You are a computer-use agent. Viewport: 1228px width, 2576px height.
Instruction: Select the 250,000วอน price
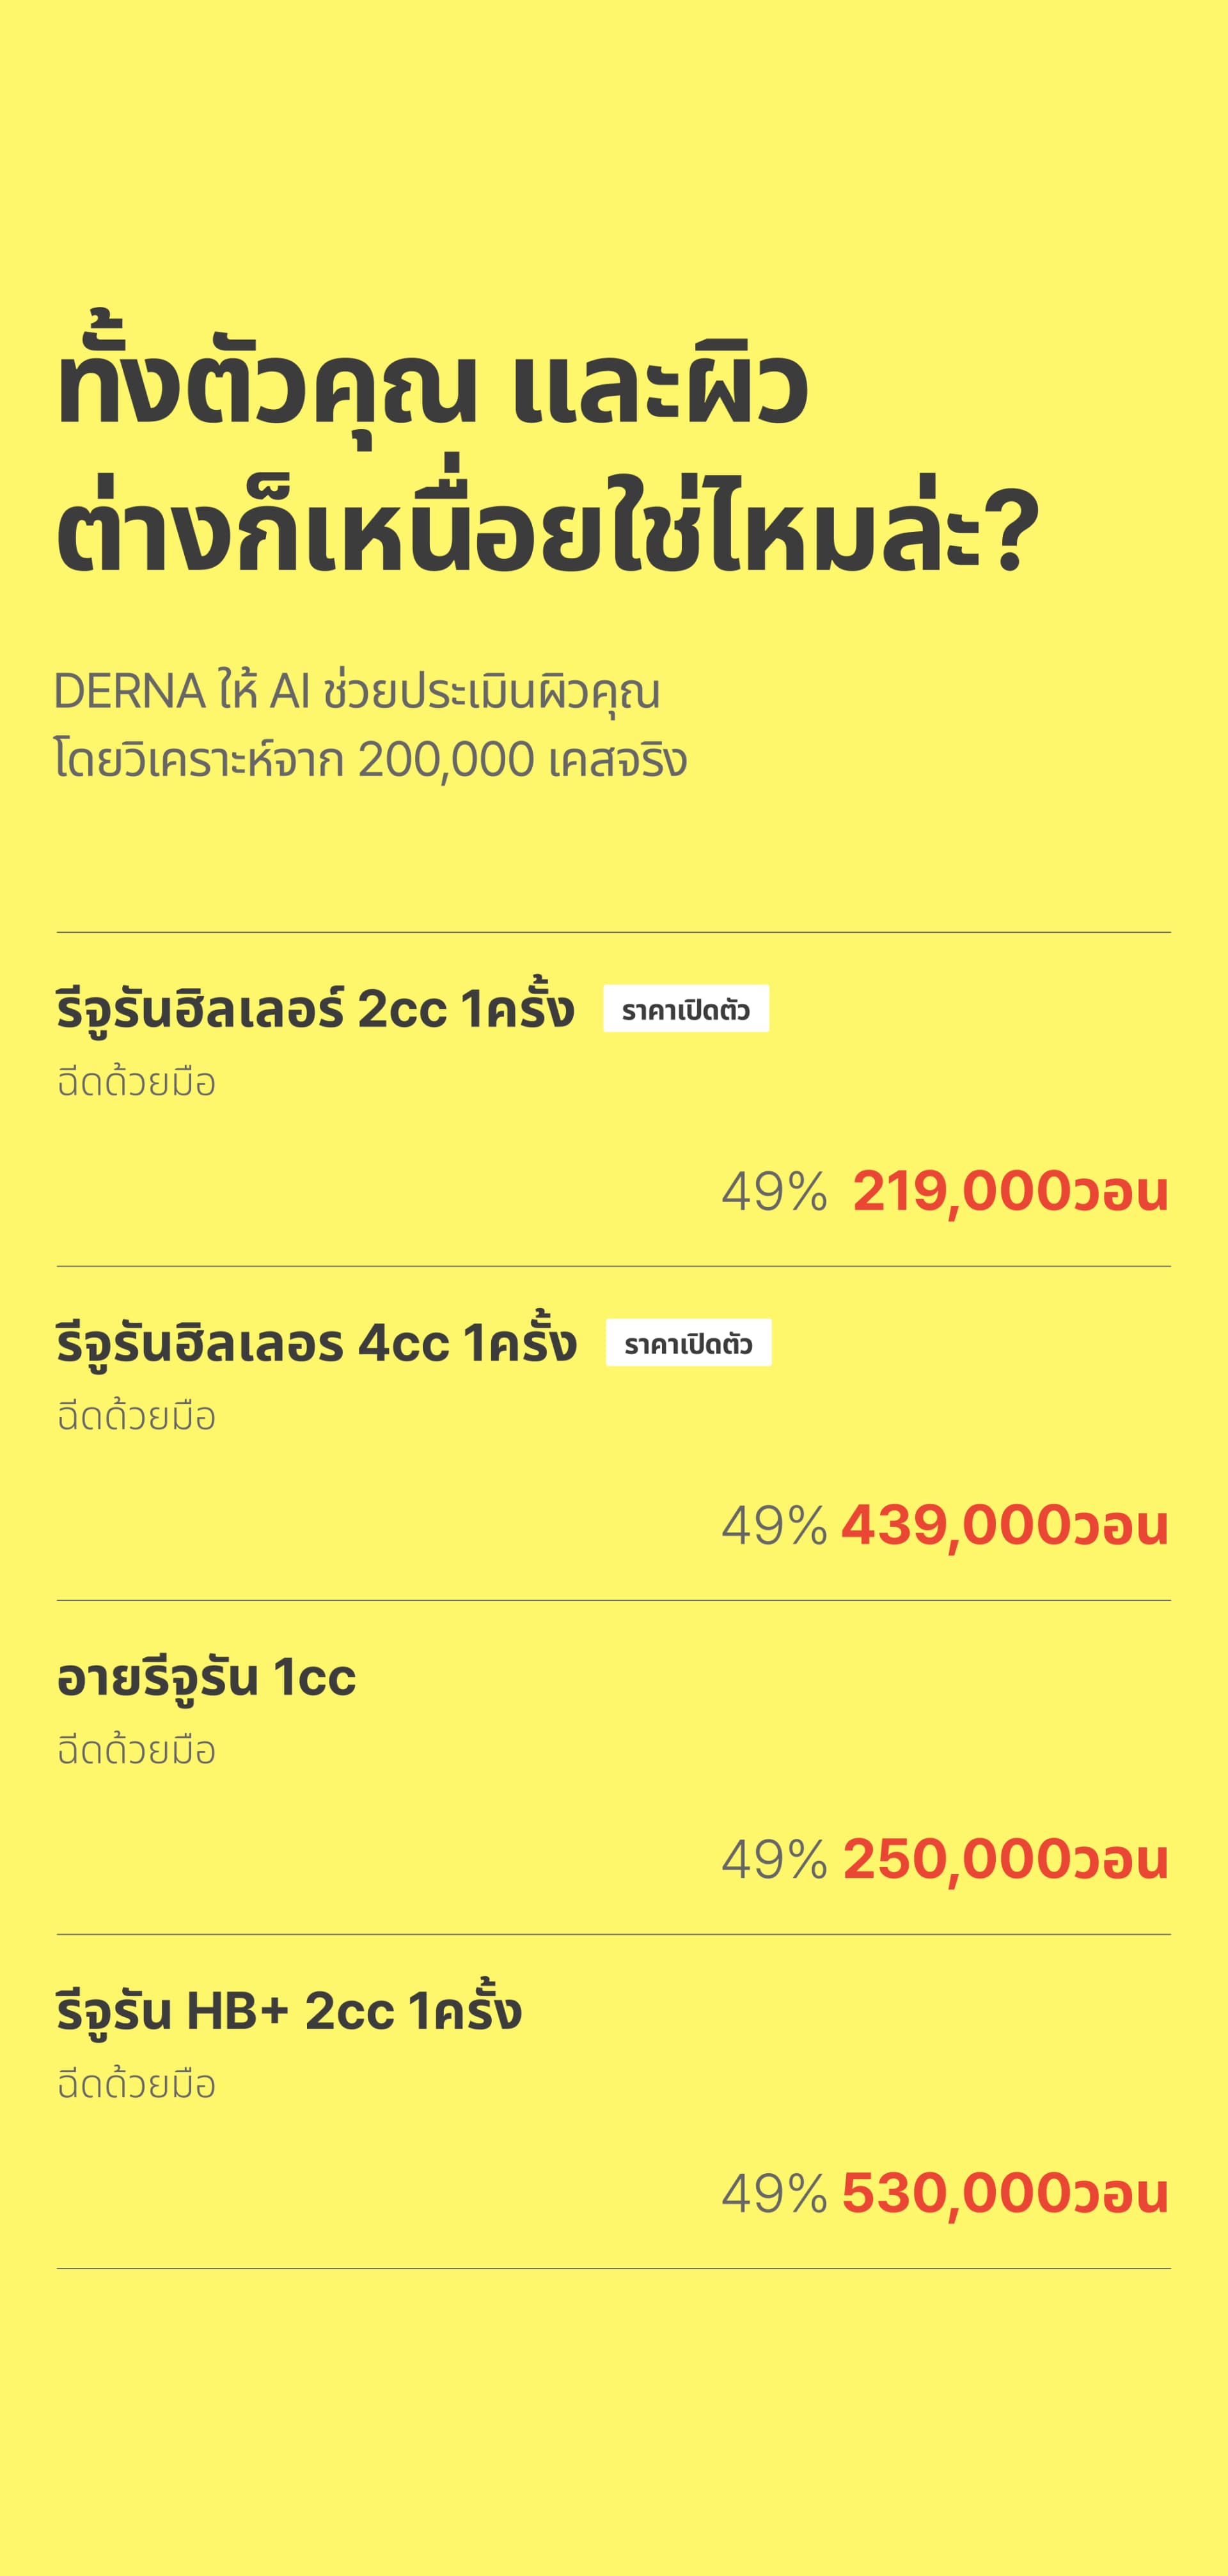[1005, 1859]
